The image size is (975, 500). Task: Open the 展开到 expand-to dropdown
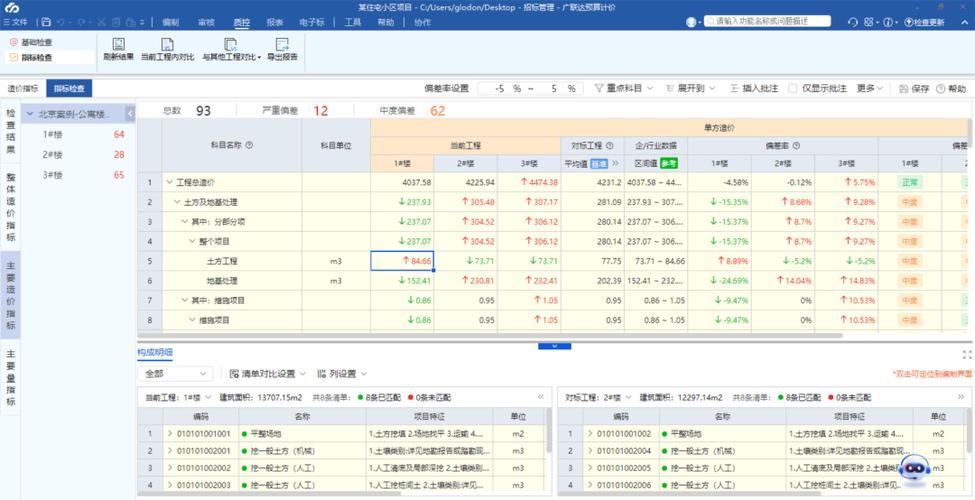[690, 89]
